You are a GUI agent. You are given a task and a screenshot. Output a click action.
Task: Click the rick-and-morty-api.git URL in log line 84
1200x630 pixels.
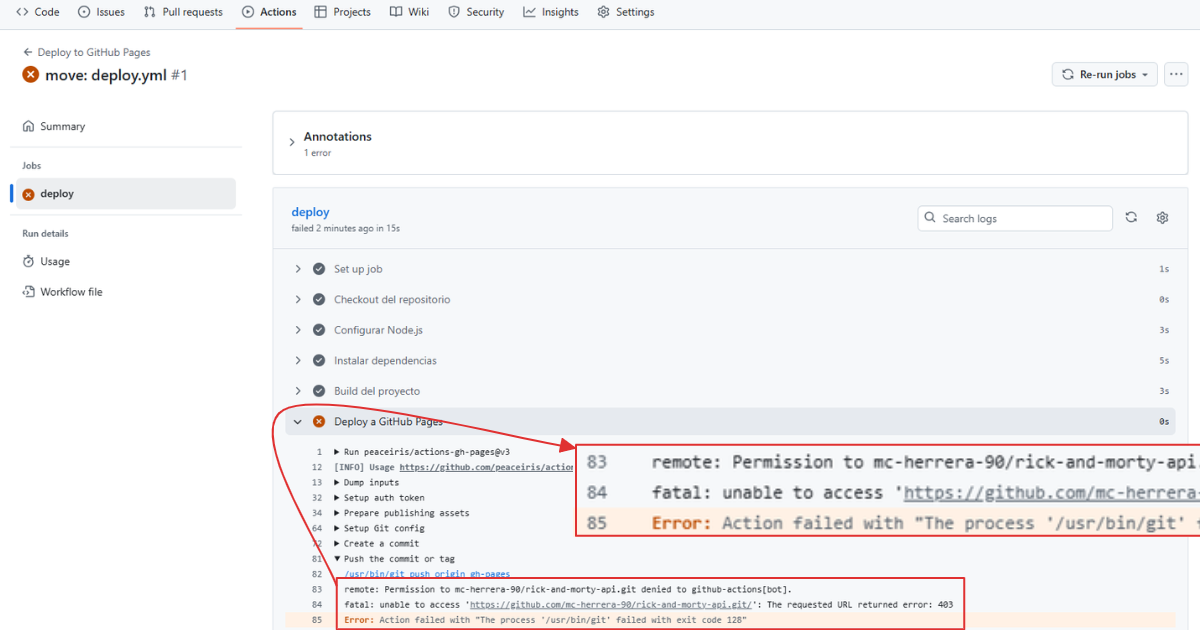pyautogui.click(x=610, y=605)
